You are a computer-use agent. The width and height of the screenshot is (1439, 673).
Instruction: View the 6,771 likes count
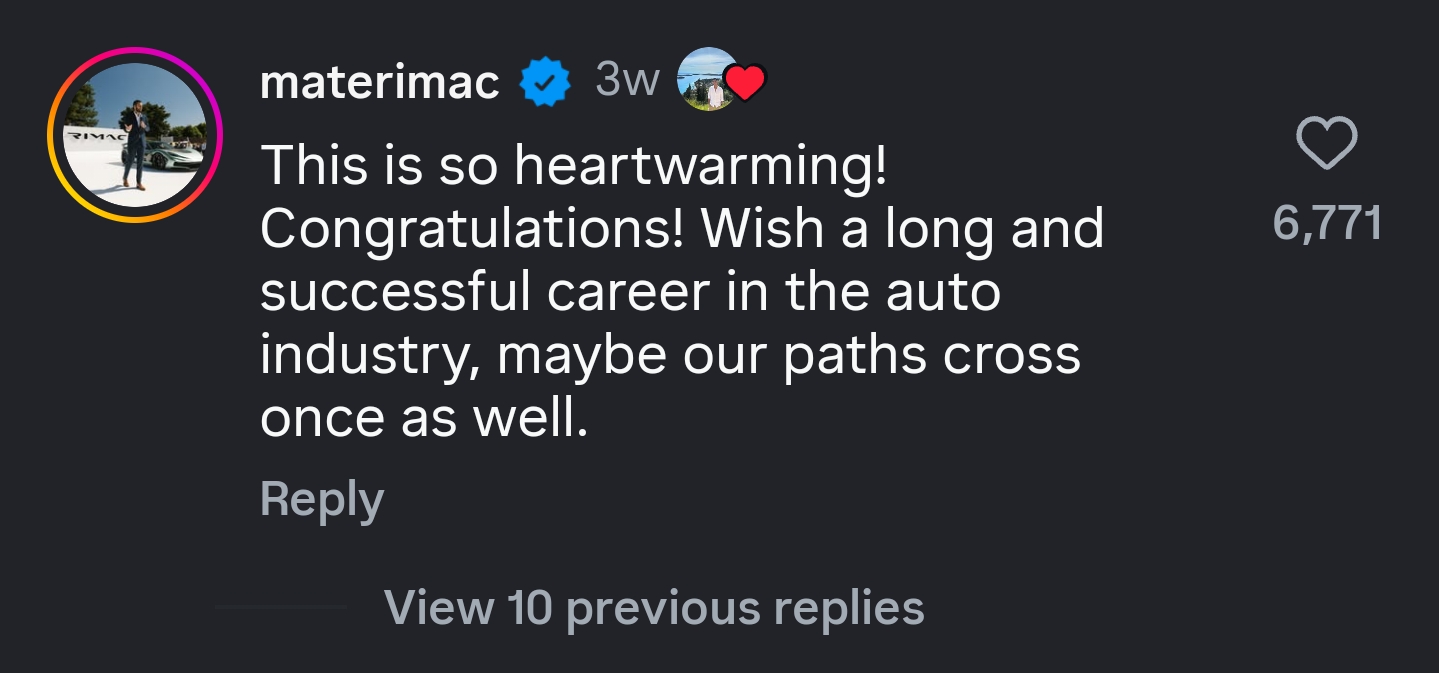point(1326,222)
